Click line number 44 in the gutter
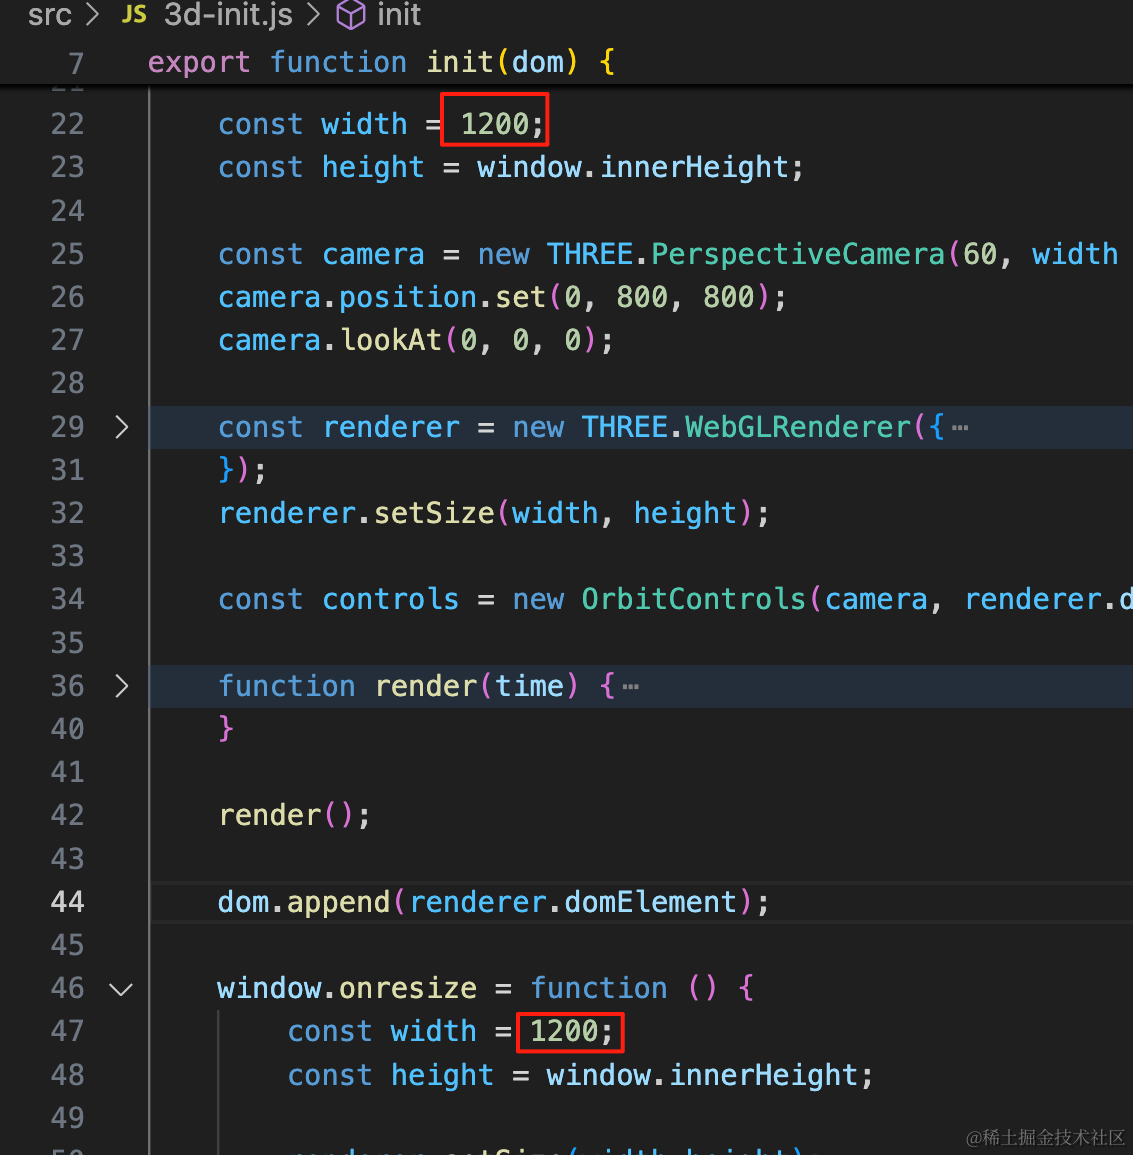Viewport: 1134px width, 1156px height. click(67, 902)
